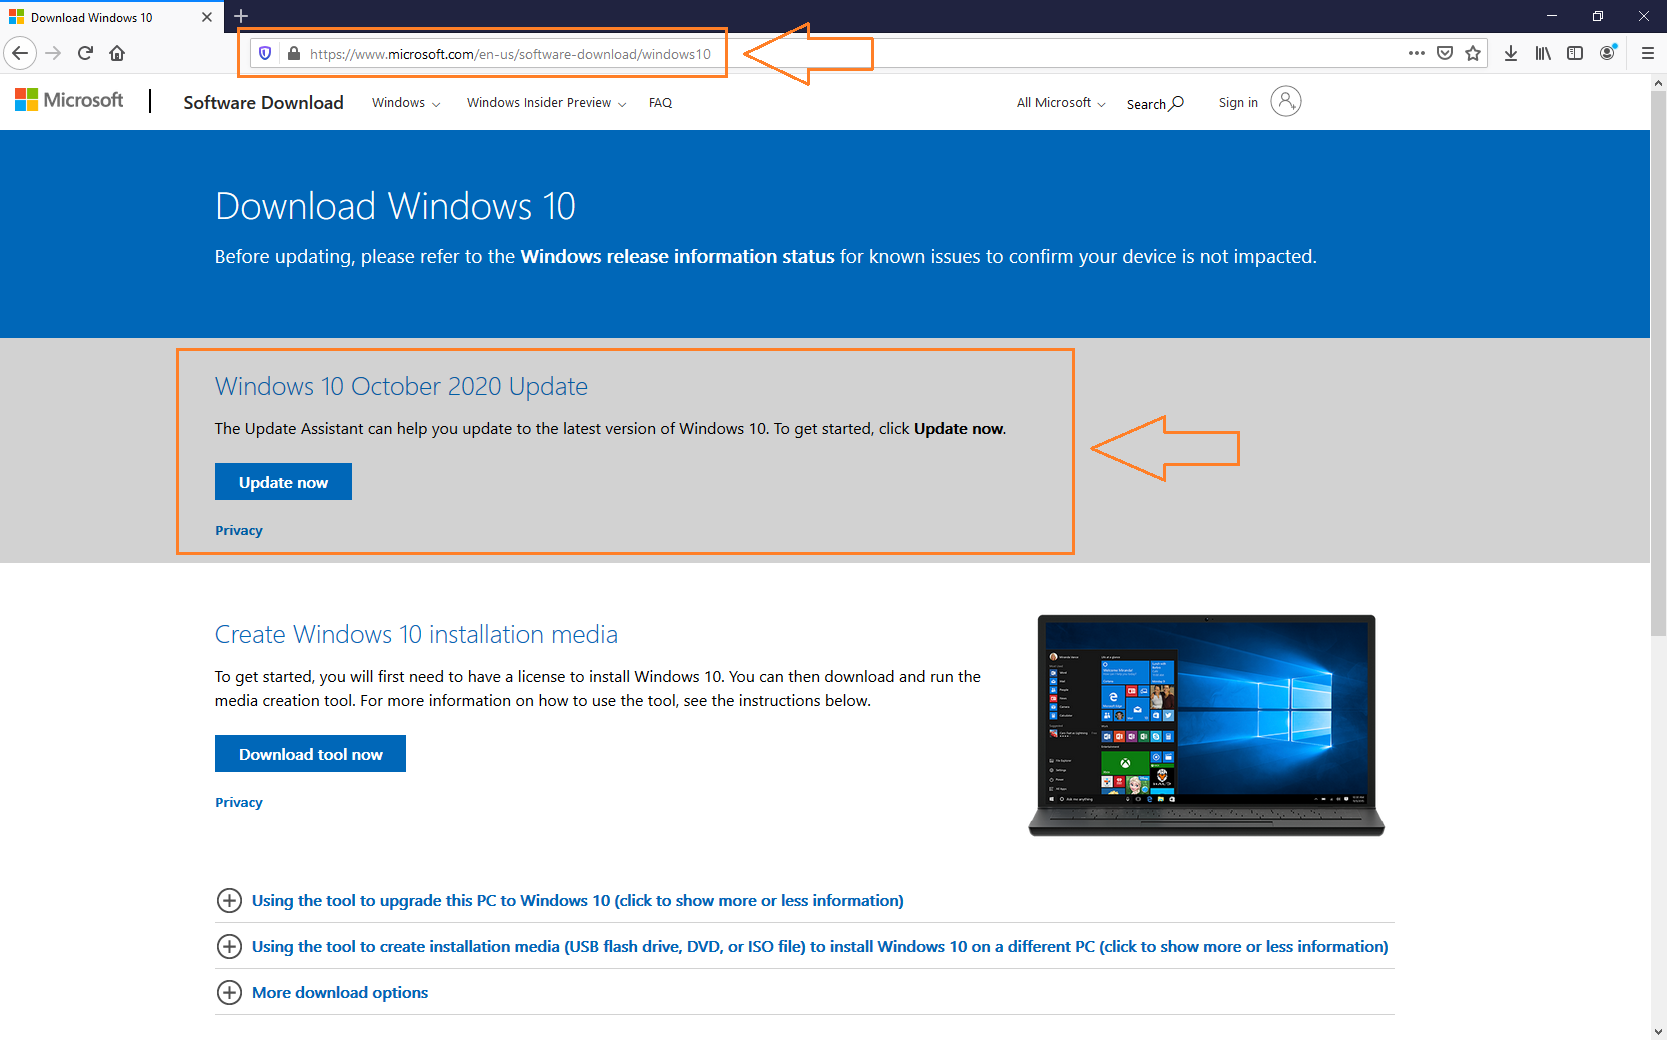Open Privacy link under Update now
Viewport: 1667px width, 1040px height.
pyautogui.click(x=239, y=531)
